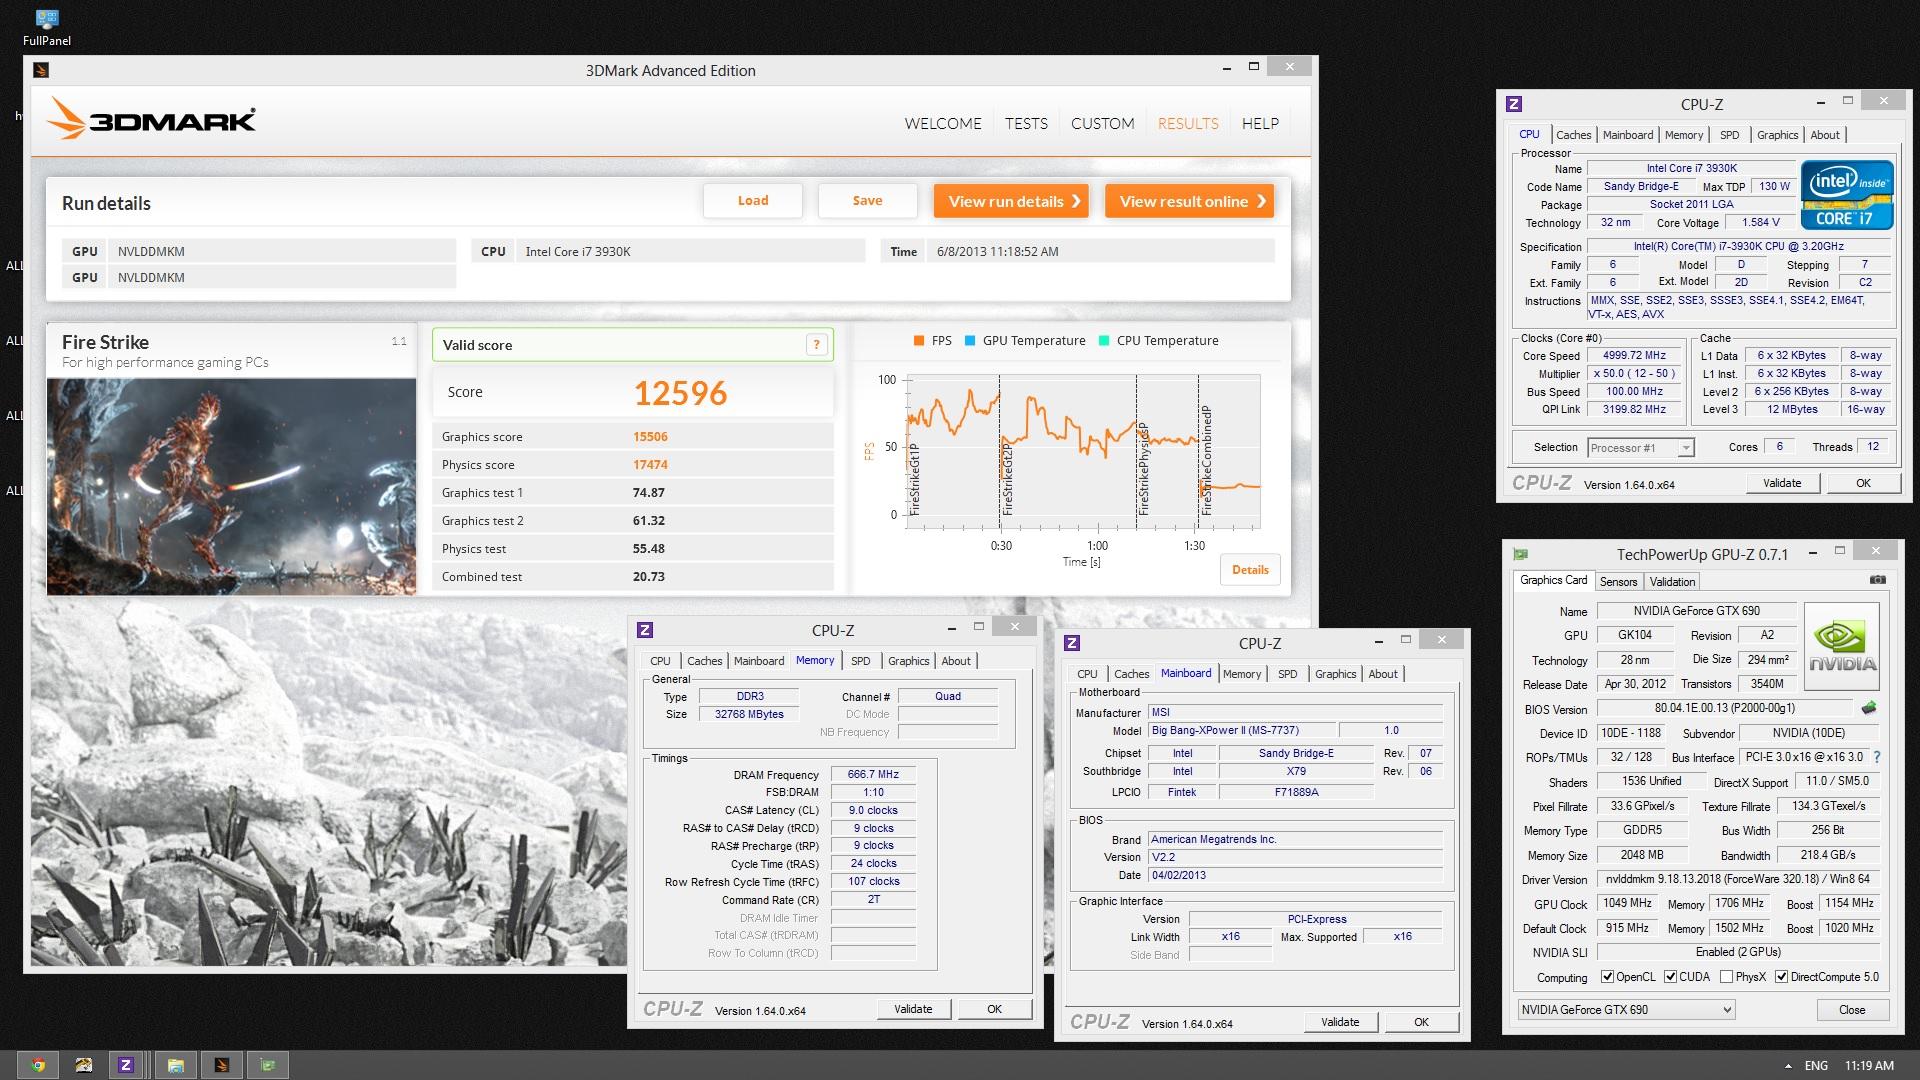Enable the PhysX checkbox in GPU-Z
Viewport: 1920px width, 1080px height.
pos(1726,977)
